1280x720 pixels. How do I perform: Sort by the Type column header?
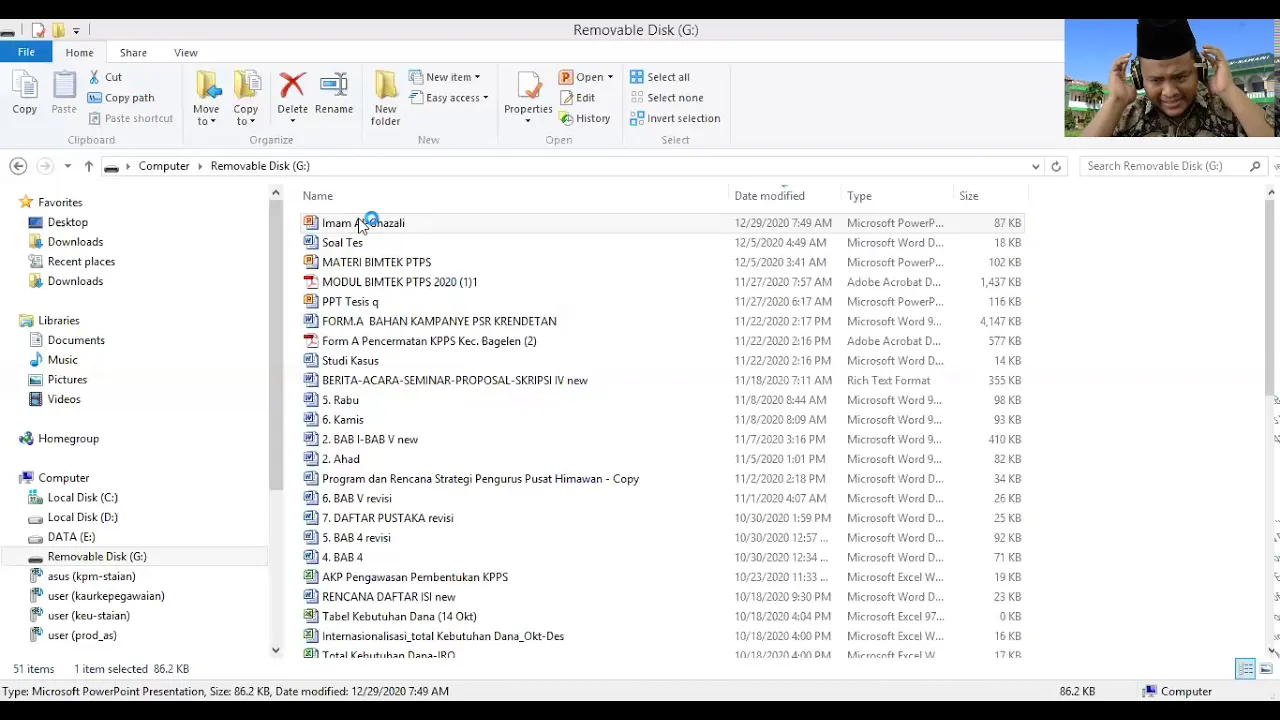coord(859,196)
